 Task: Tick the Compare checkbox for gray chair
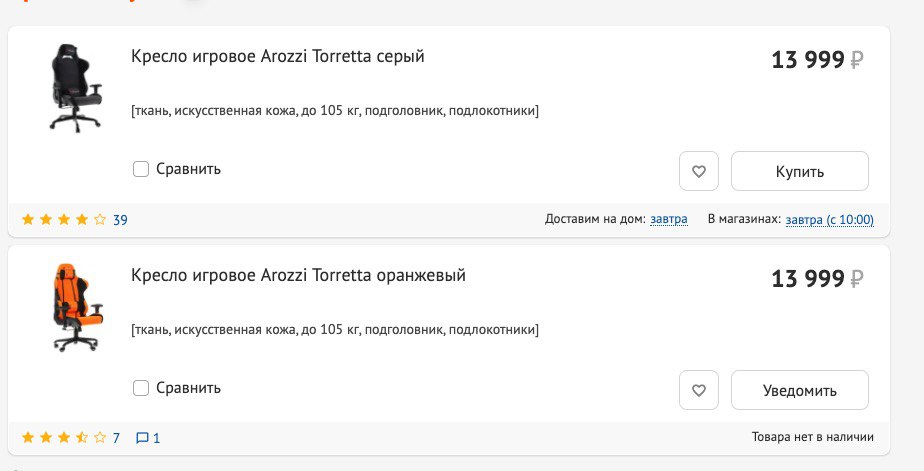141,169
